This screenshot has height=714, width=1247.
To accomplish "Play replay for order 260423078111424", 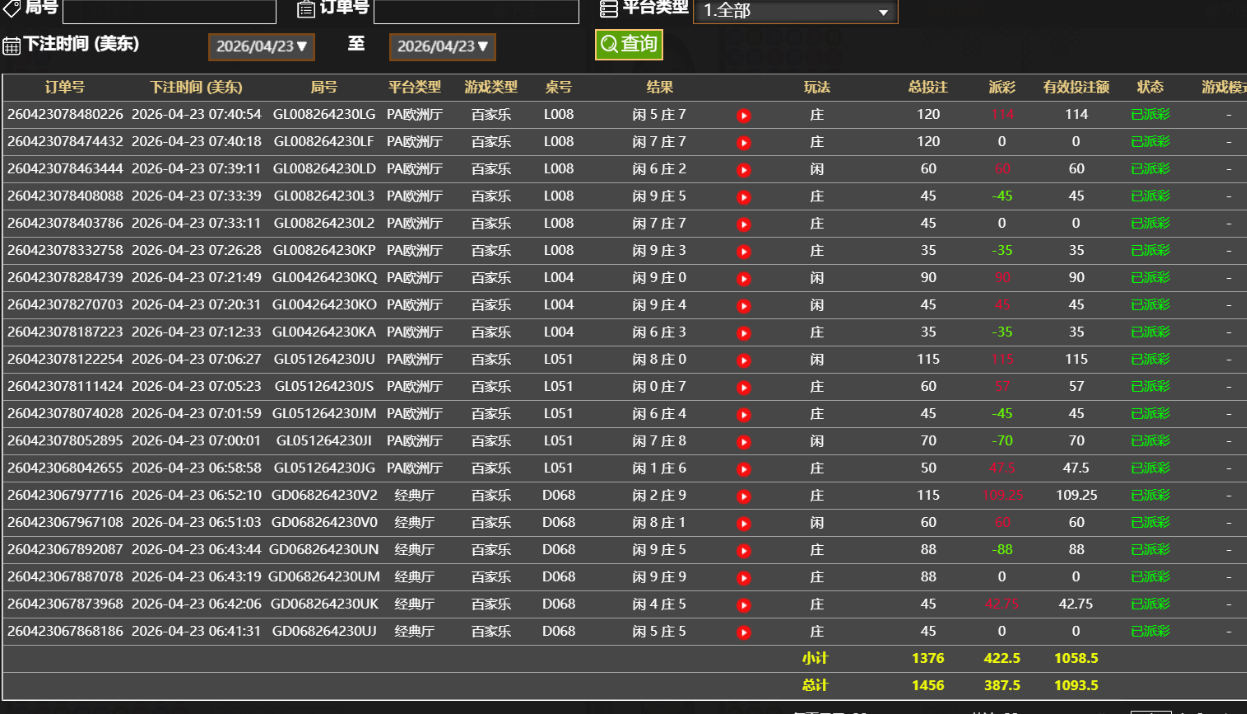I will tap(744, 387).
